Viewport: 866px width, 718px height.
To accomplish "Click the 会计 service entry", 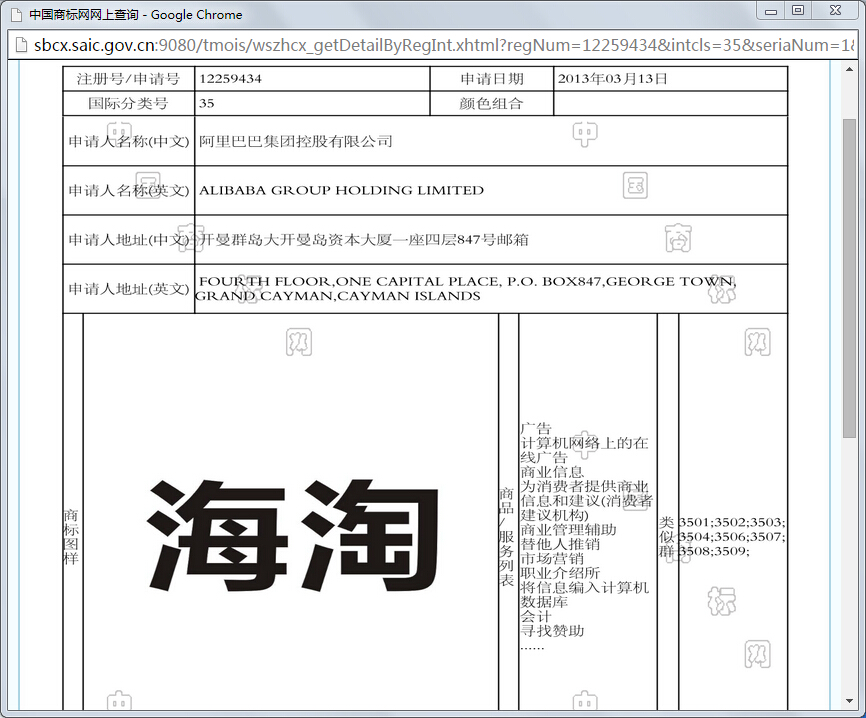I will 536,616.
